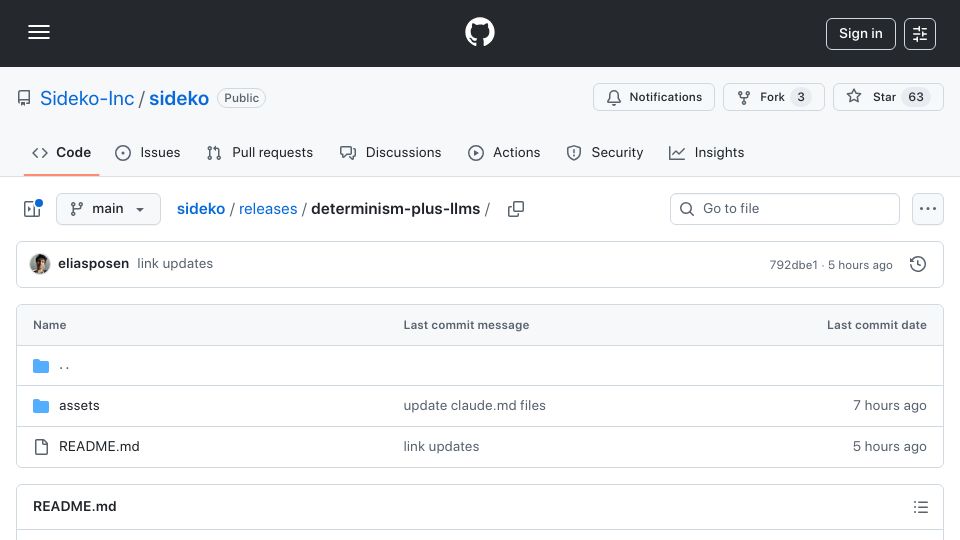Click the README.md preview heading
The width and height of the screenshot is (960, 540).
coord(75,506)
